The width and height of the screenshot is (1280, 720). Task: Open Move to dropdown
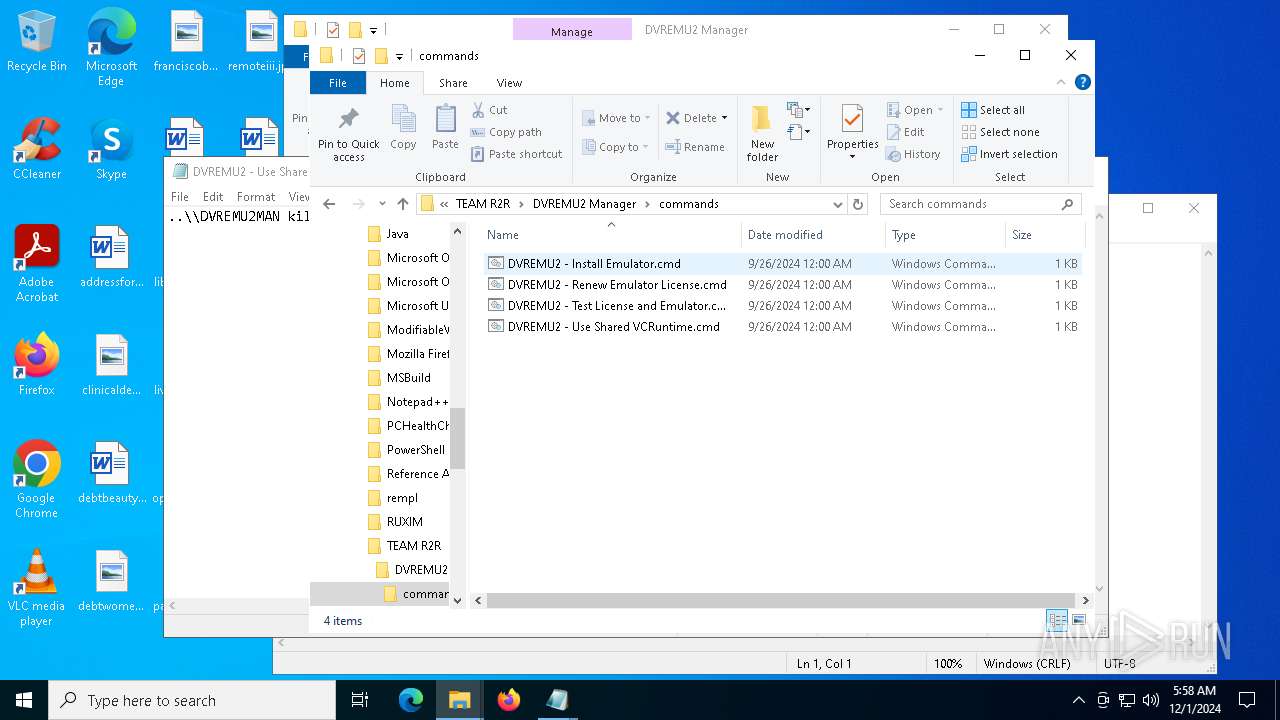coord(617,118)
